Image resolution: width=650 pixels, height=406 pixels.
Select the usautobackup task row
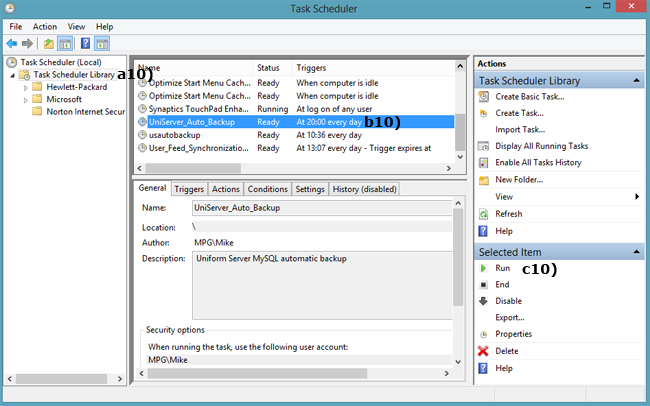175,135
